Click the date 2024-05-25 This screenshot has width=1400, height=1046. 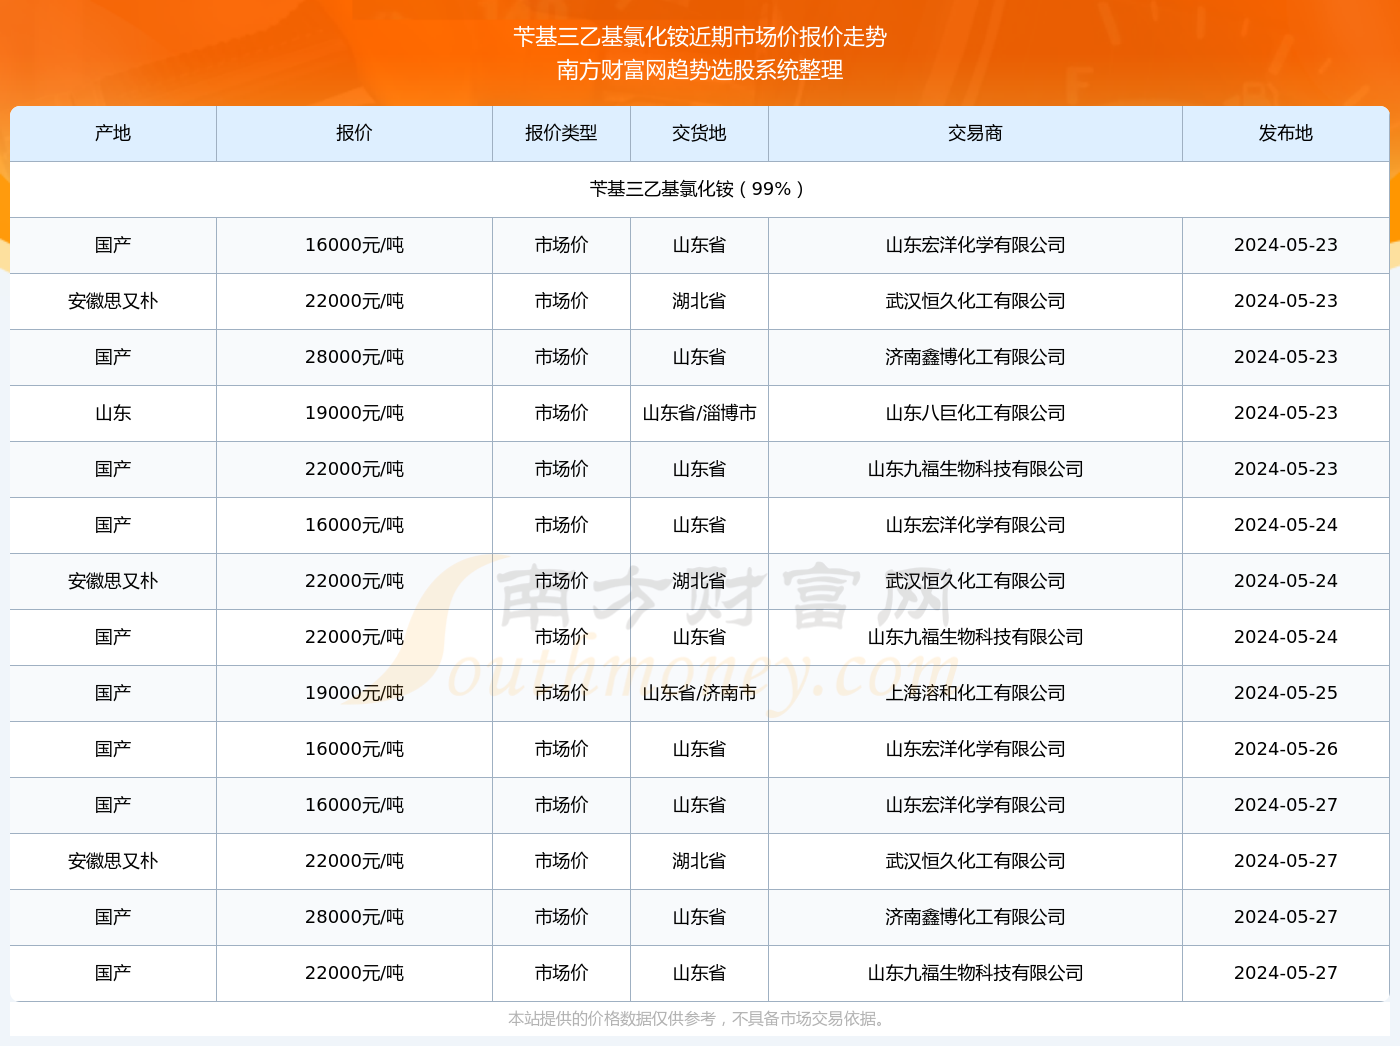click(x=1285, y=693)
